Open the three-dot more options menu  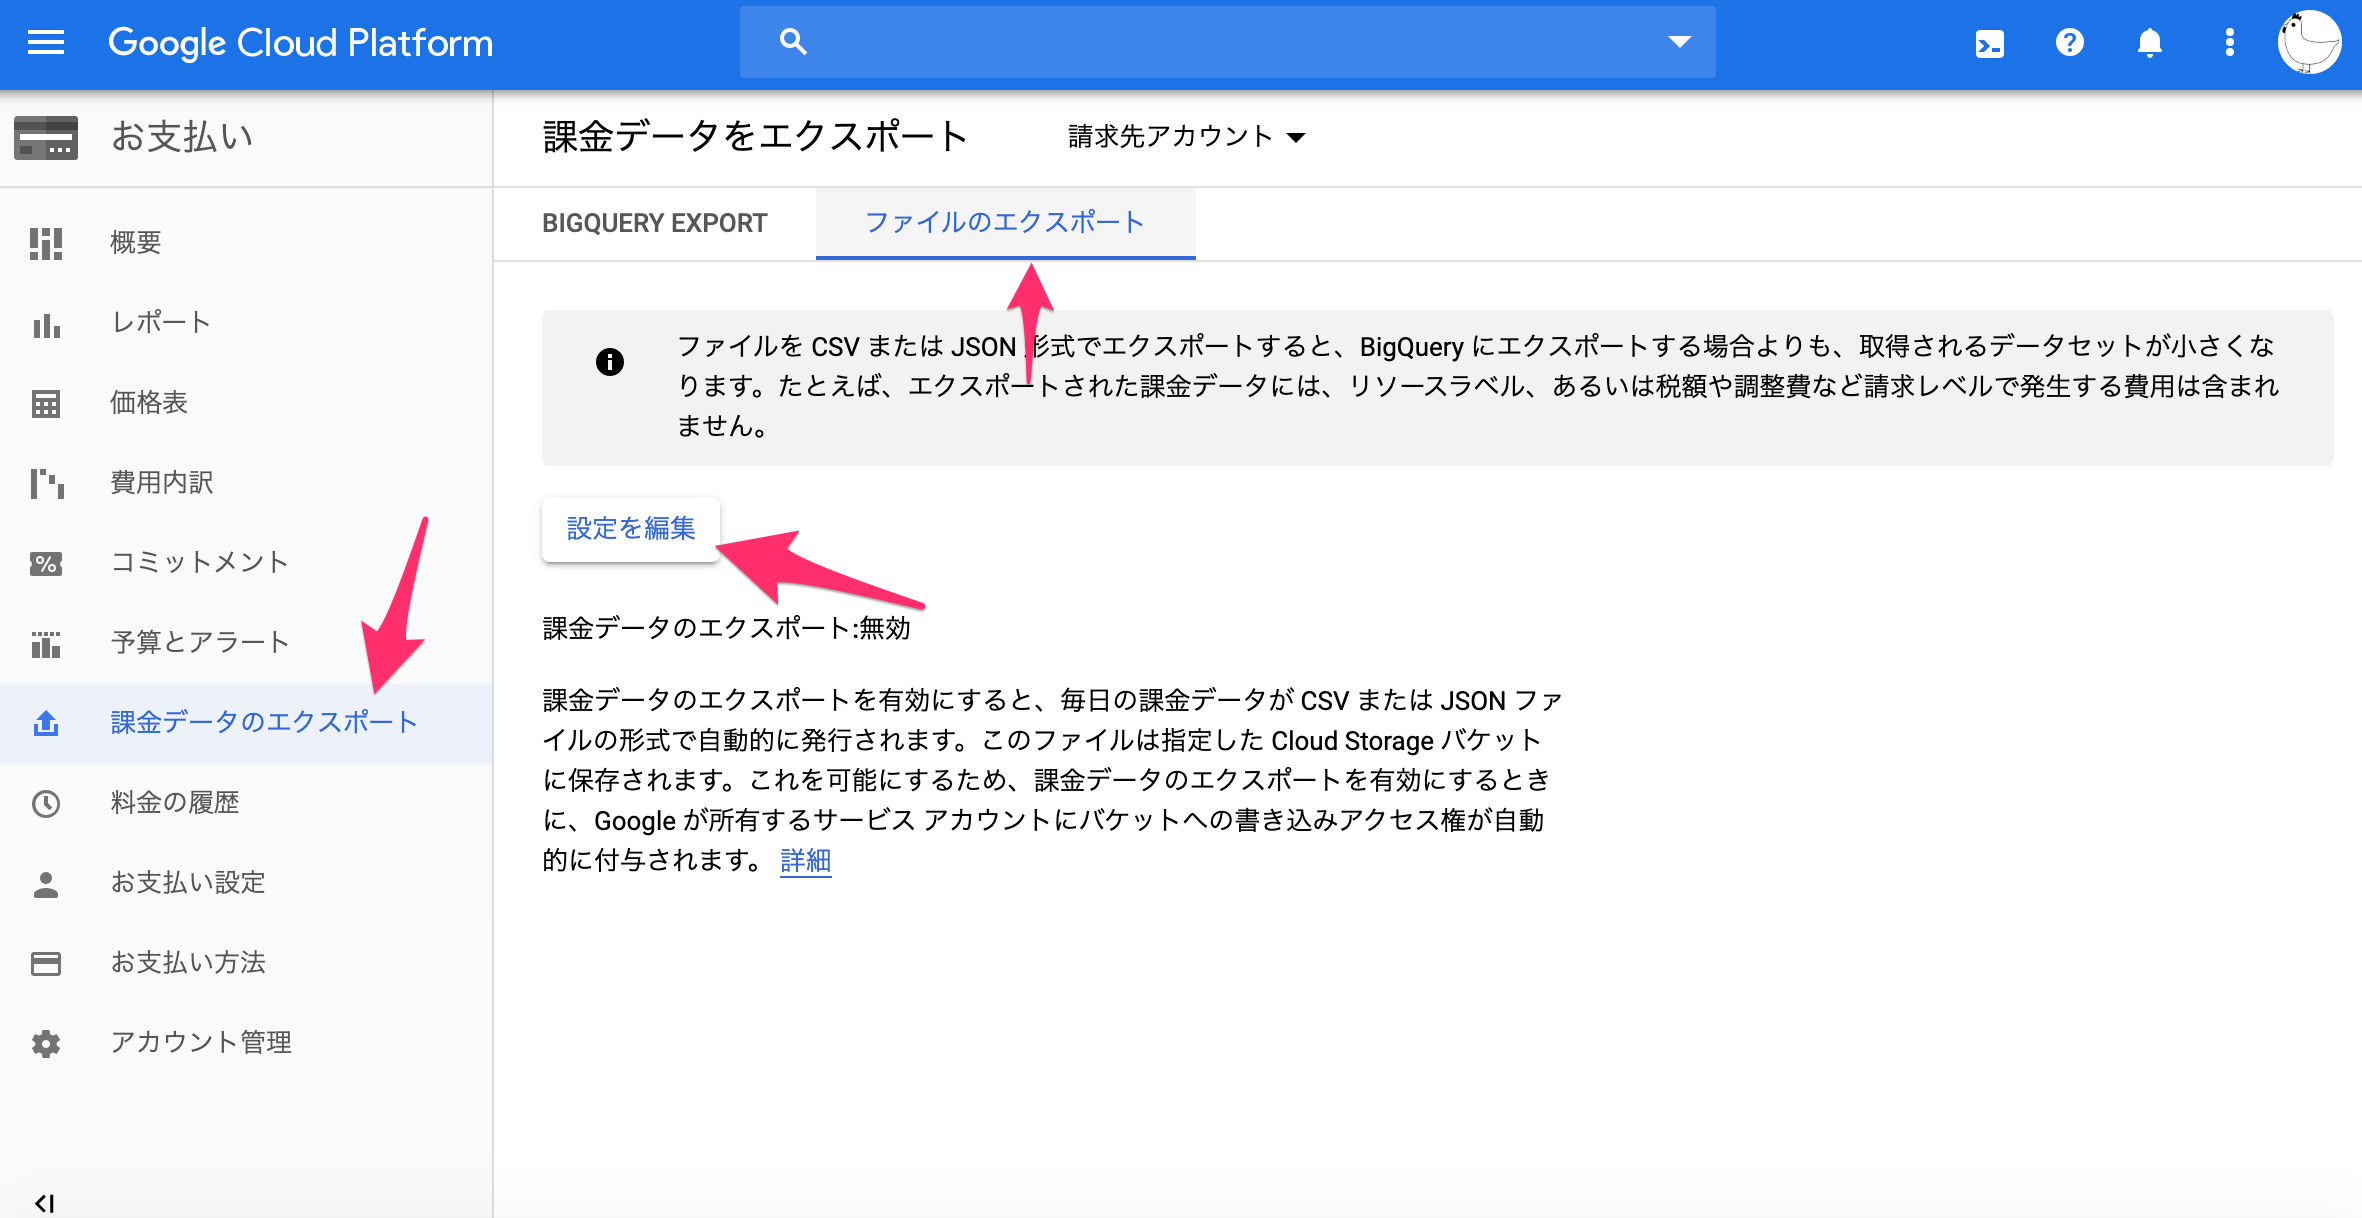[x=2229, y=43]
